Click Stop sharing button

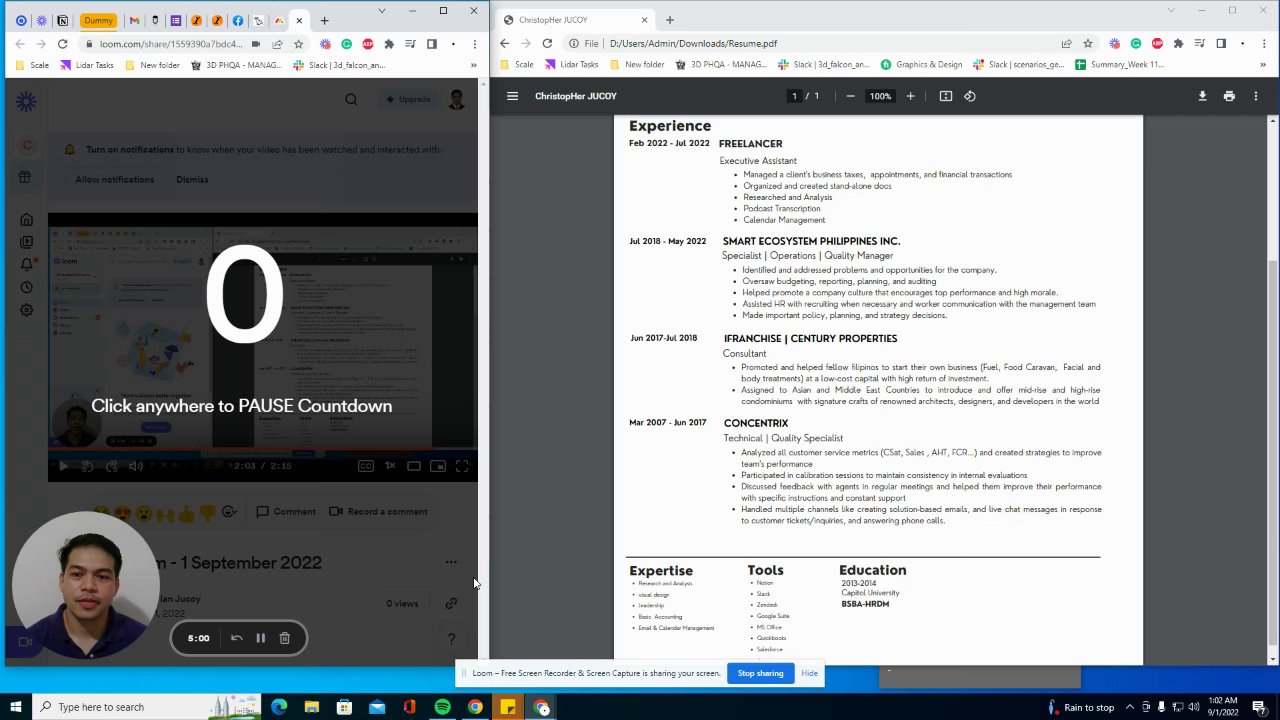[760, 673]
